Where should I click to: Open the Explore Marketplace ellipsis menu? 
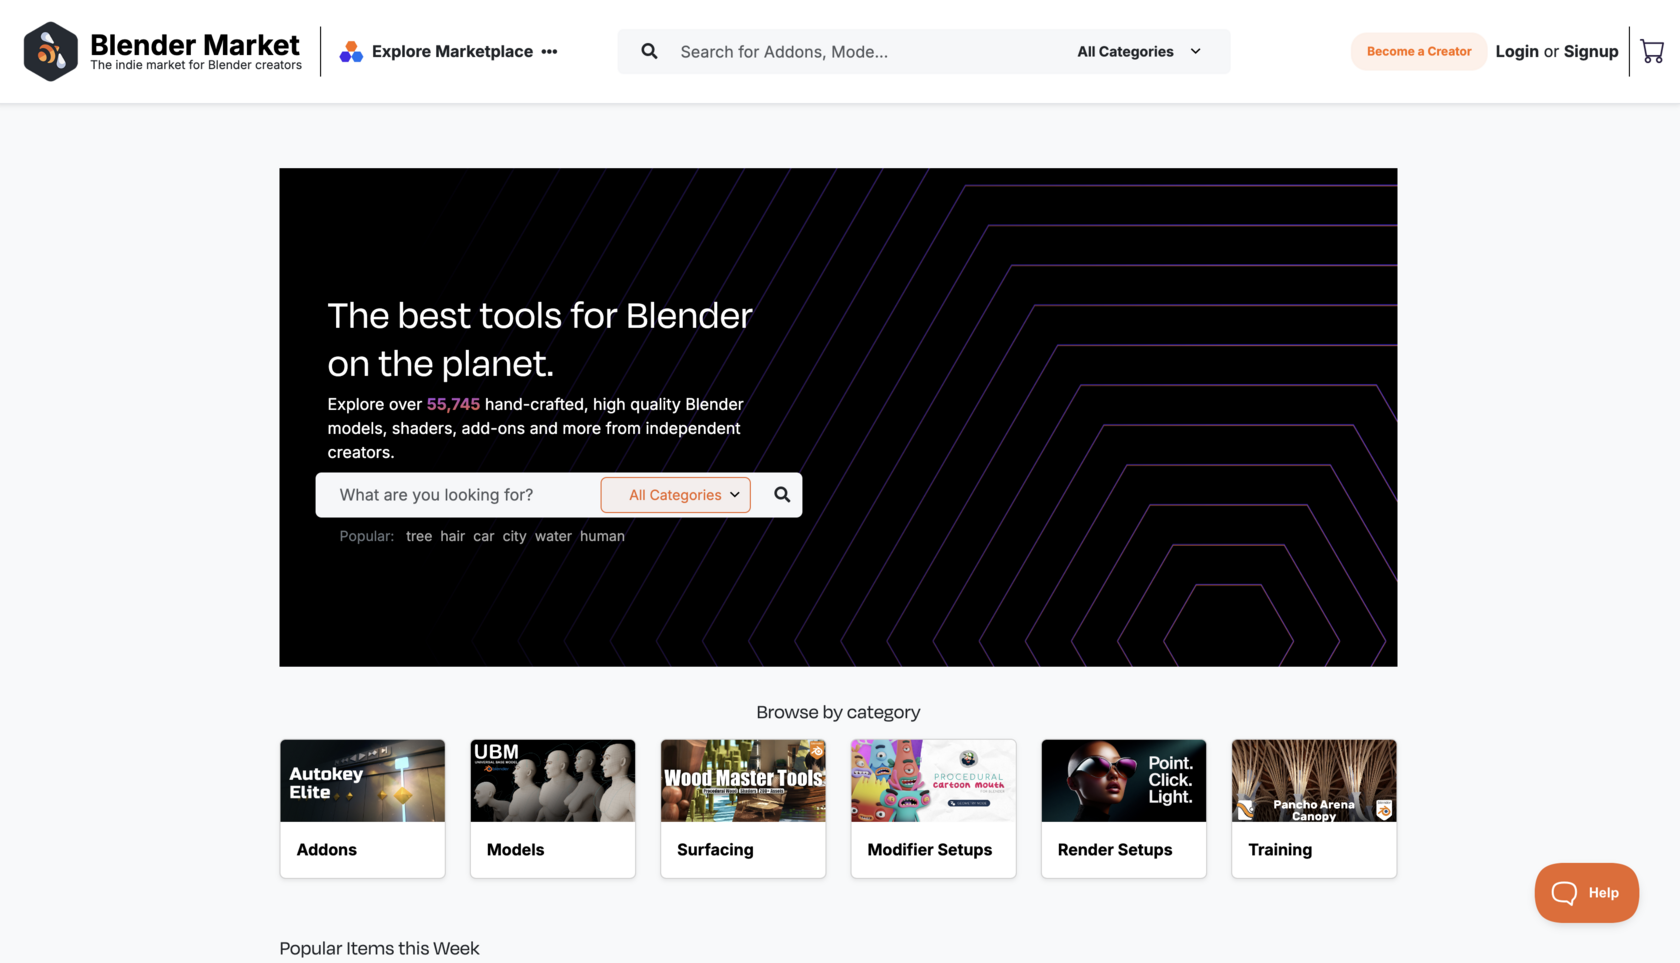tap(549, 52)
